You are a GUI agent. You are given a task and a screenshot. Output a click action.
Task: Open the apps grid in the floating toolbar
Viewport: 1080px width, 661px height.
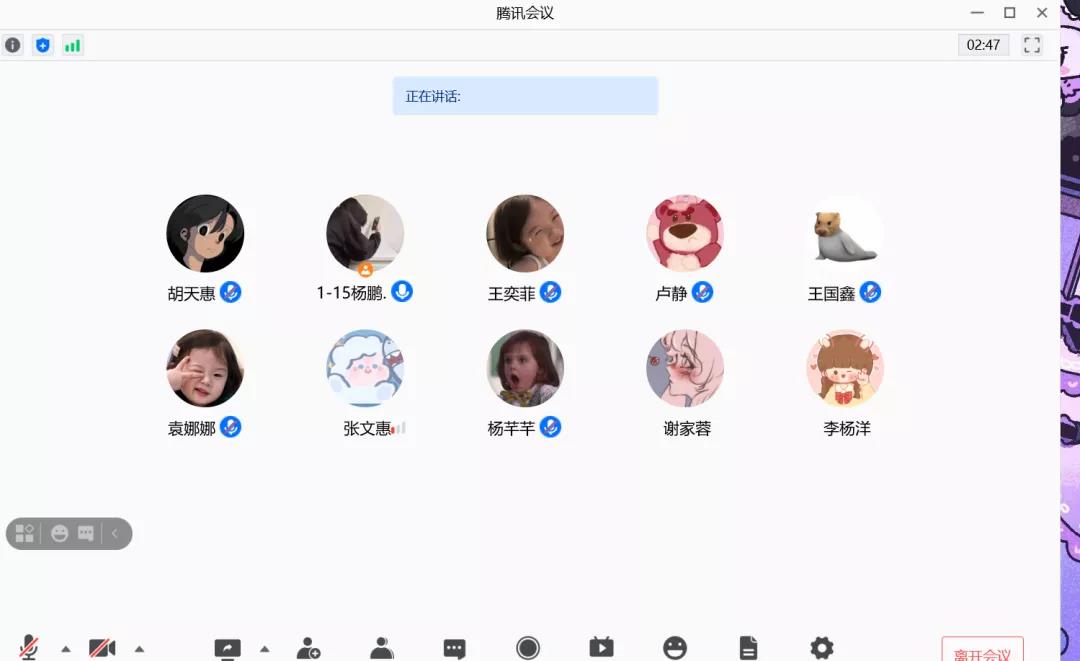point(25,534)
